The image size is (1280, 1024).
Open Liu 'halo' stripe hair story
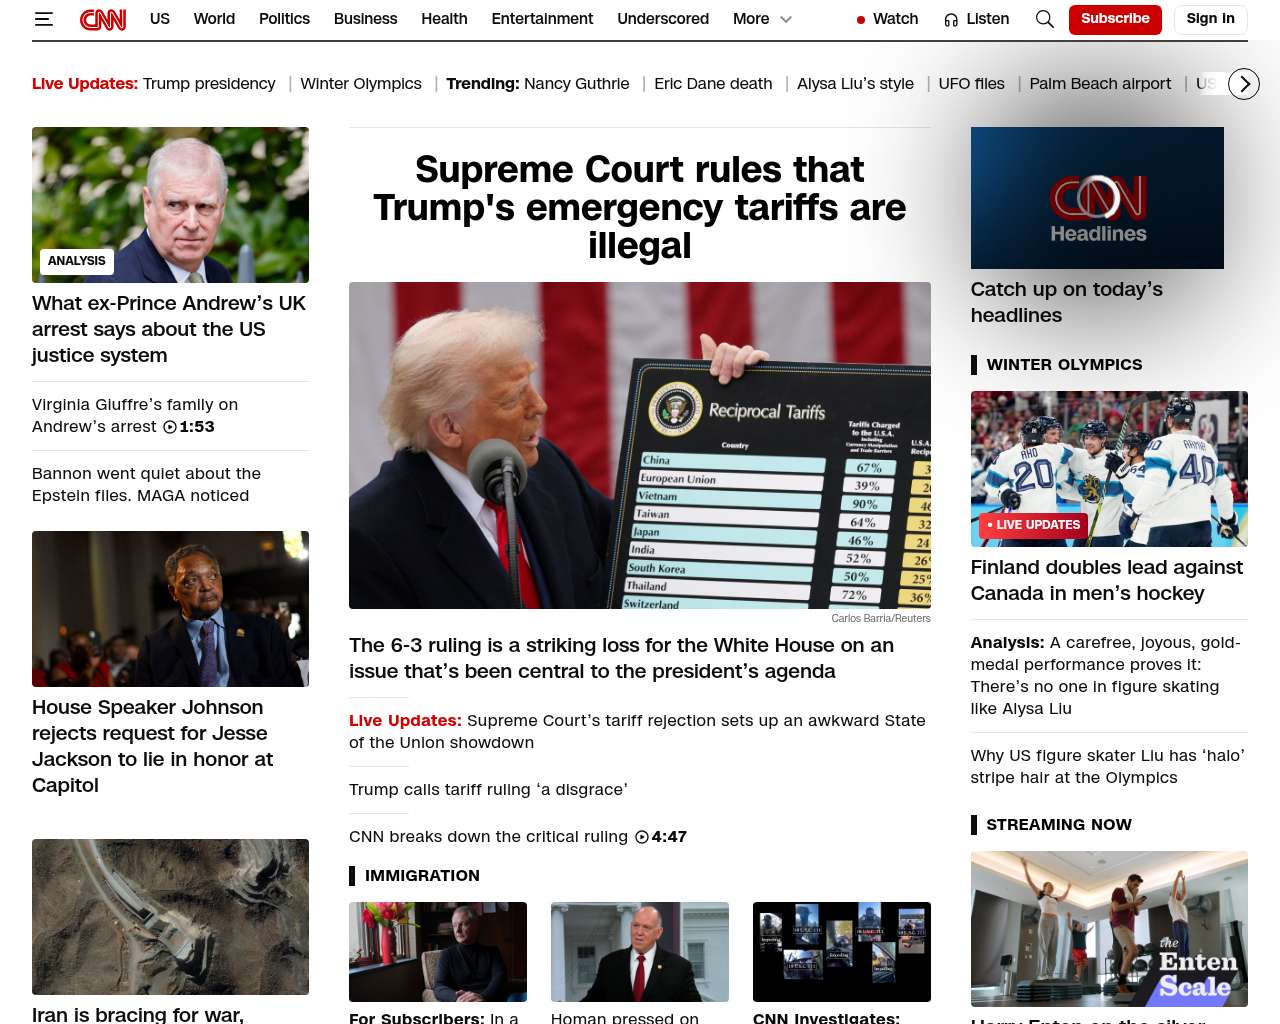tap(1107, 767)
